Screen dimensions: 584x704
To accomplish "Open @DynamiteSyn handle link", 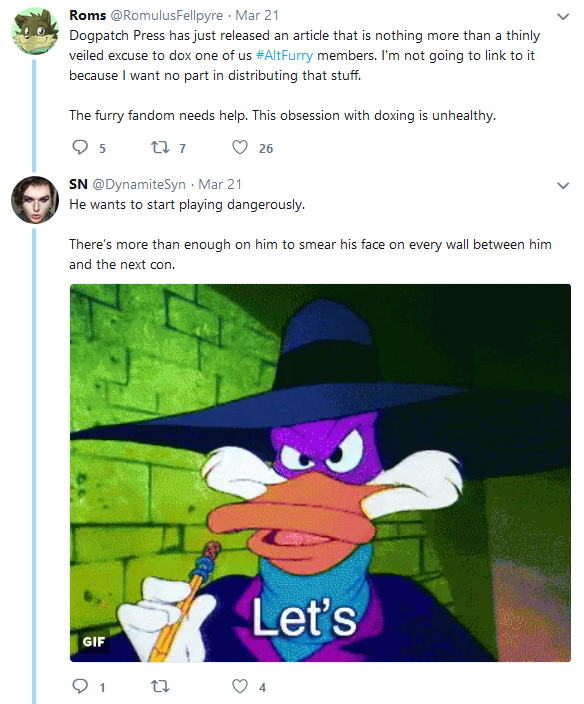I will 139,184.
